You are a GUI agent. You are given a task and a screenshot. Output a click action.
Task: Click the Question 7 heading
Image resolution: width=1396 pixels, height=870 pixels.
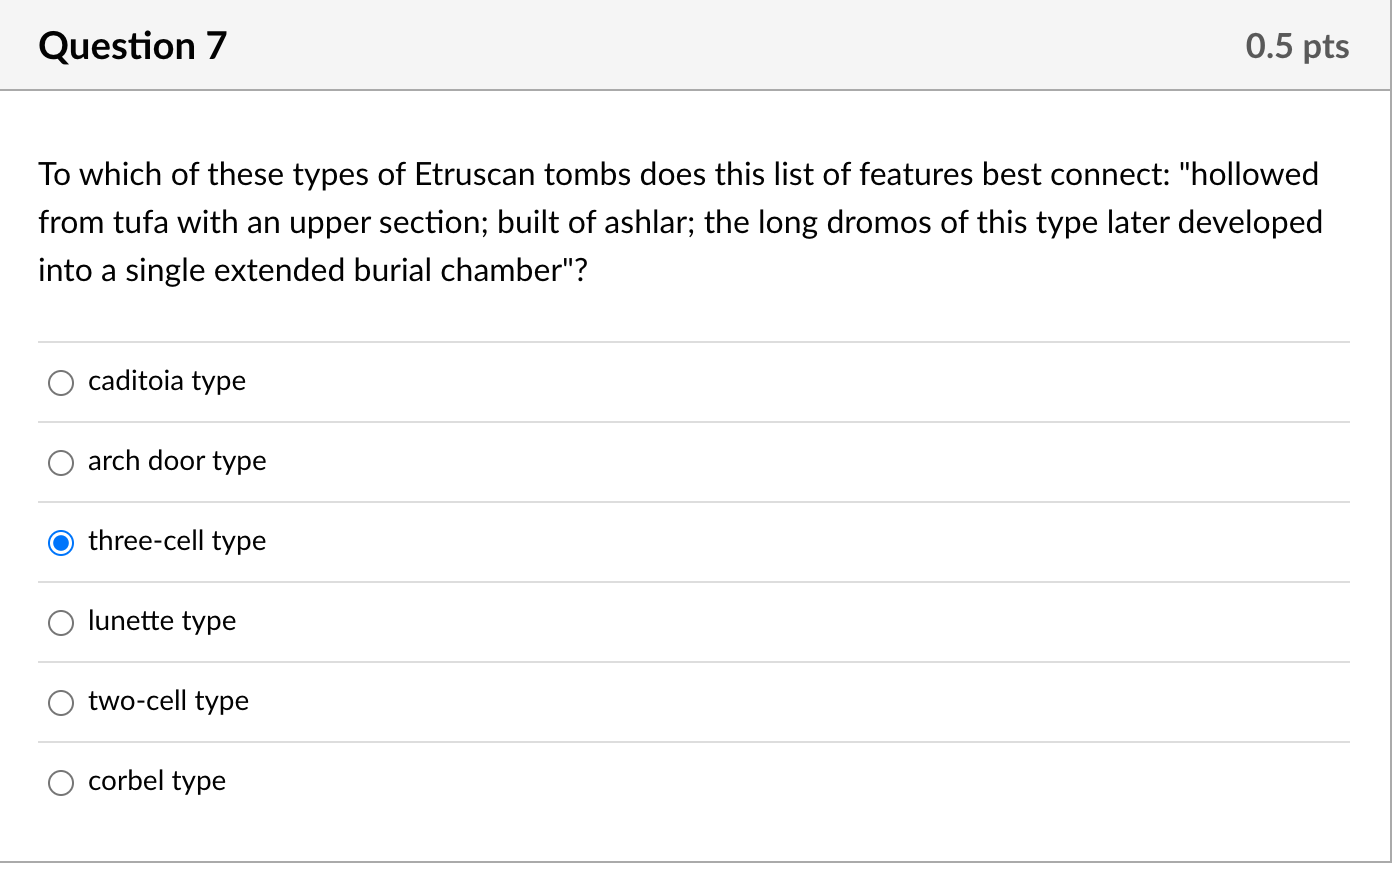[131, 45]
